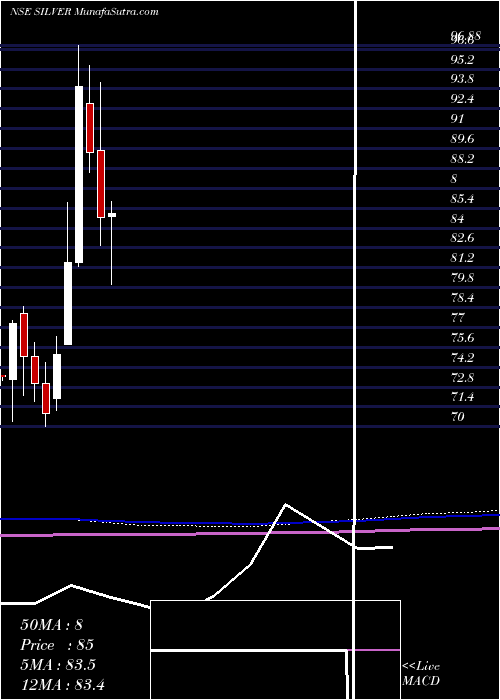Click the tallest white candlestick body
Viewport: 500px width, 700px height.
point(79,174)
